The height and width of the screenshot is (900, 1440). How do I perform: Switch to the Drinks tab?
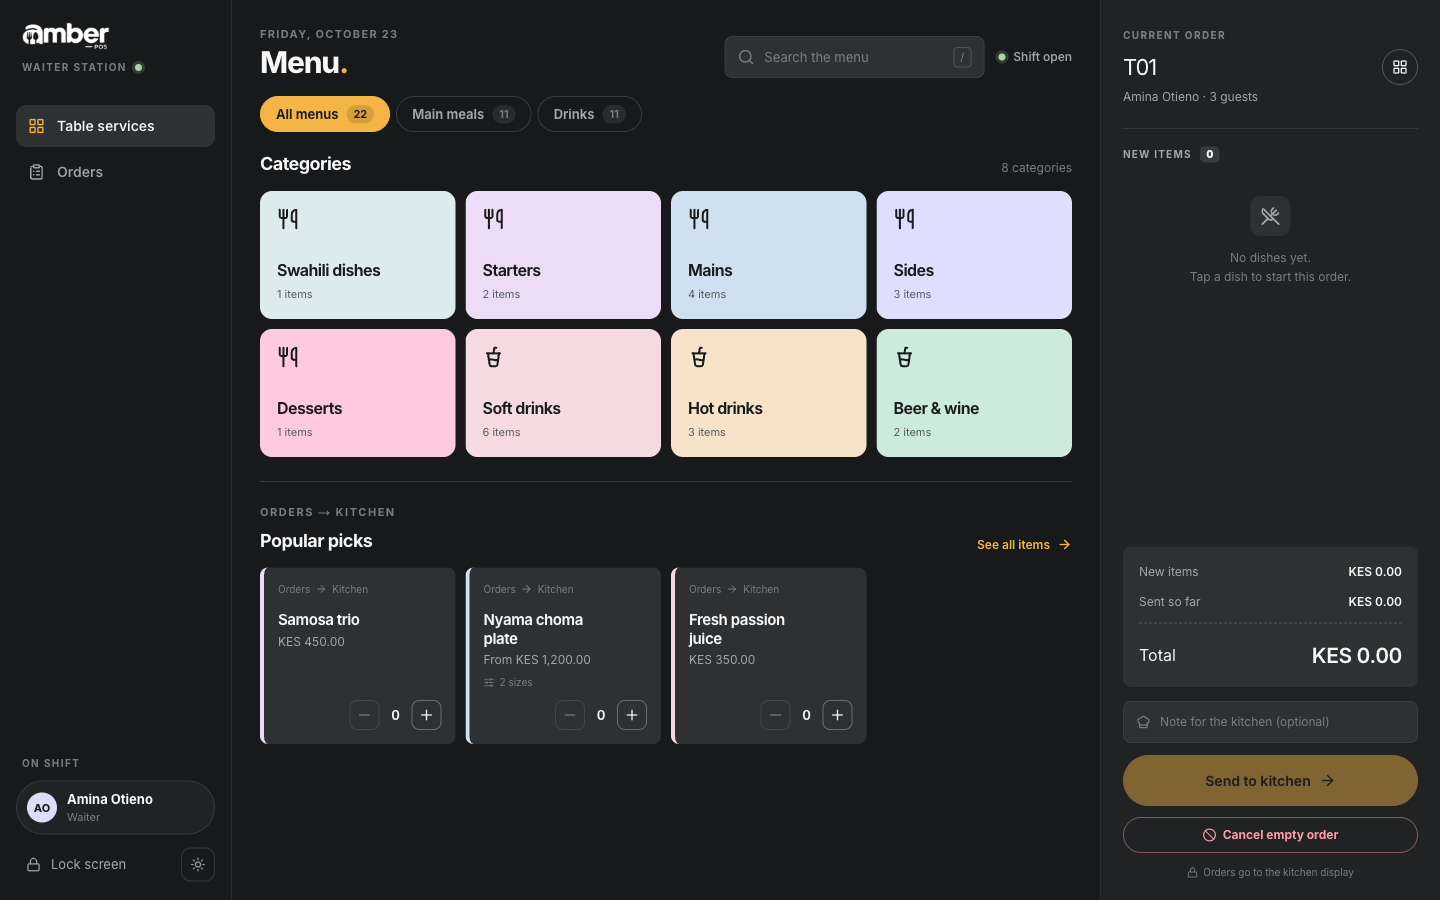click(x=589, y=114)
